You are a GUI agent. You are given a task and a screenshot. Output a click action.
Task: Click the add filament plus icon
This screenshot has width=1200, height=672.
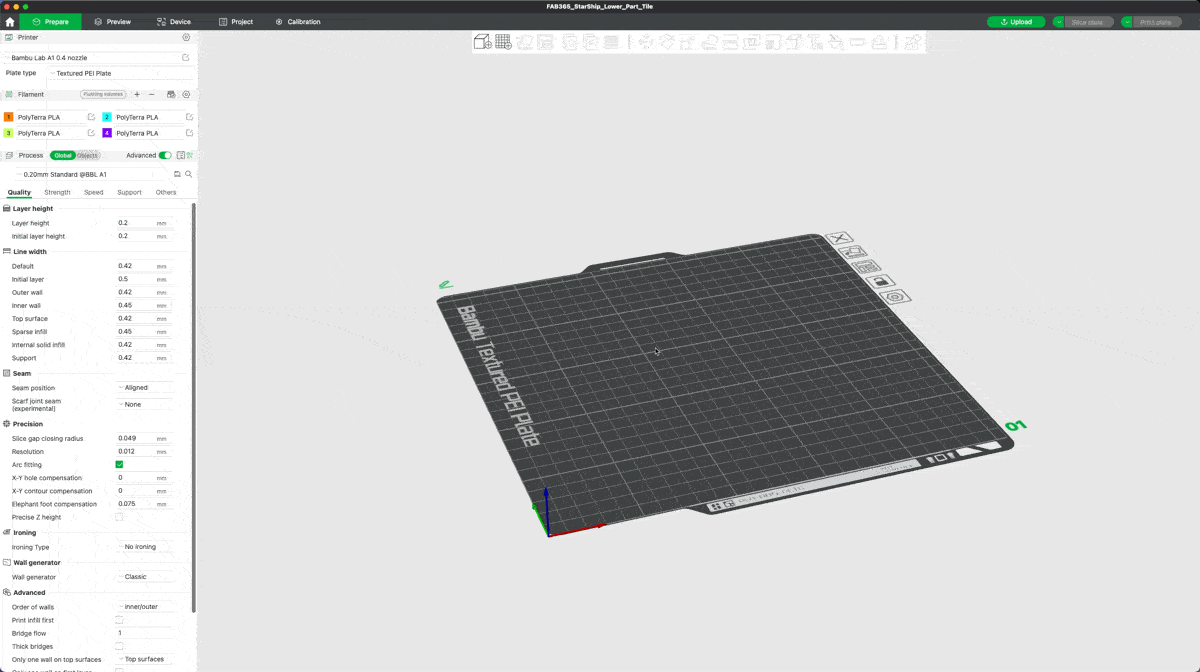(x=137, y=94)
